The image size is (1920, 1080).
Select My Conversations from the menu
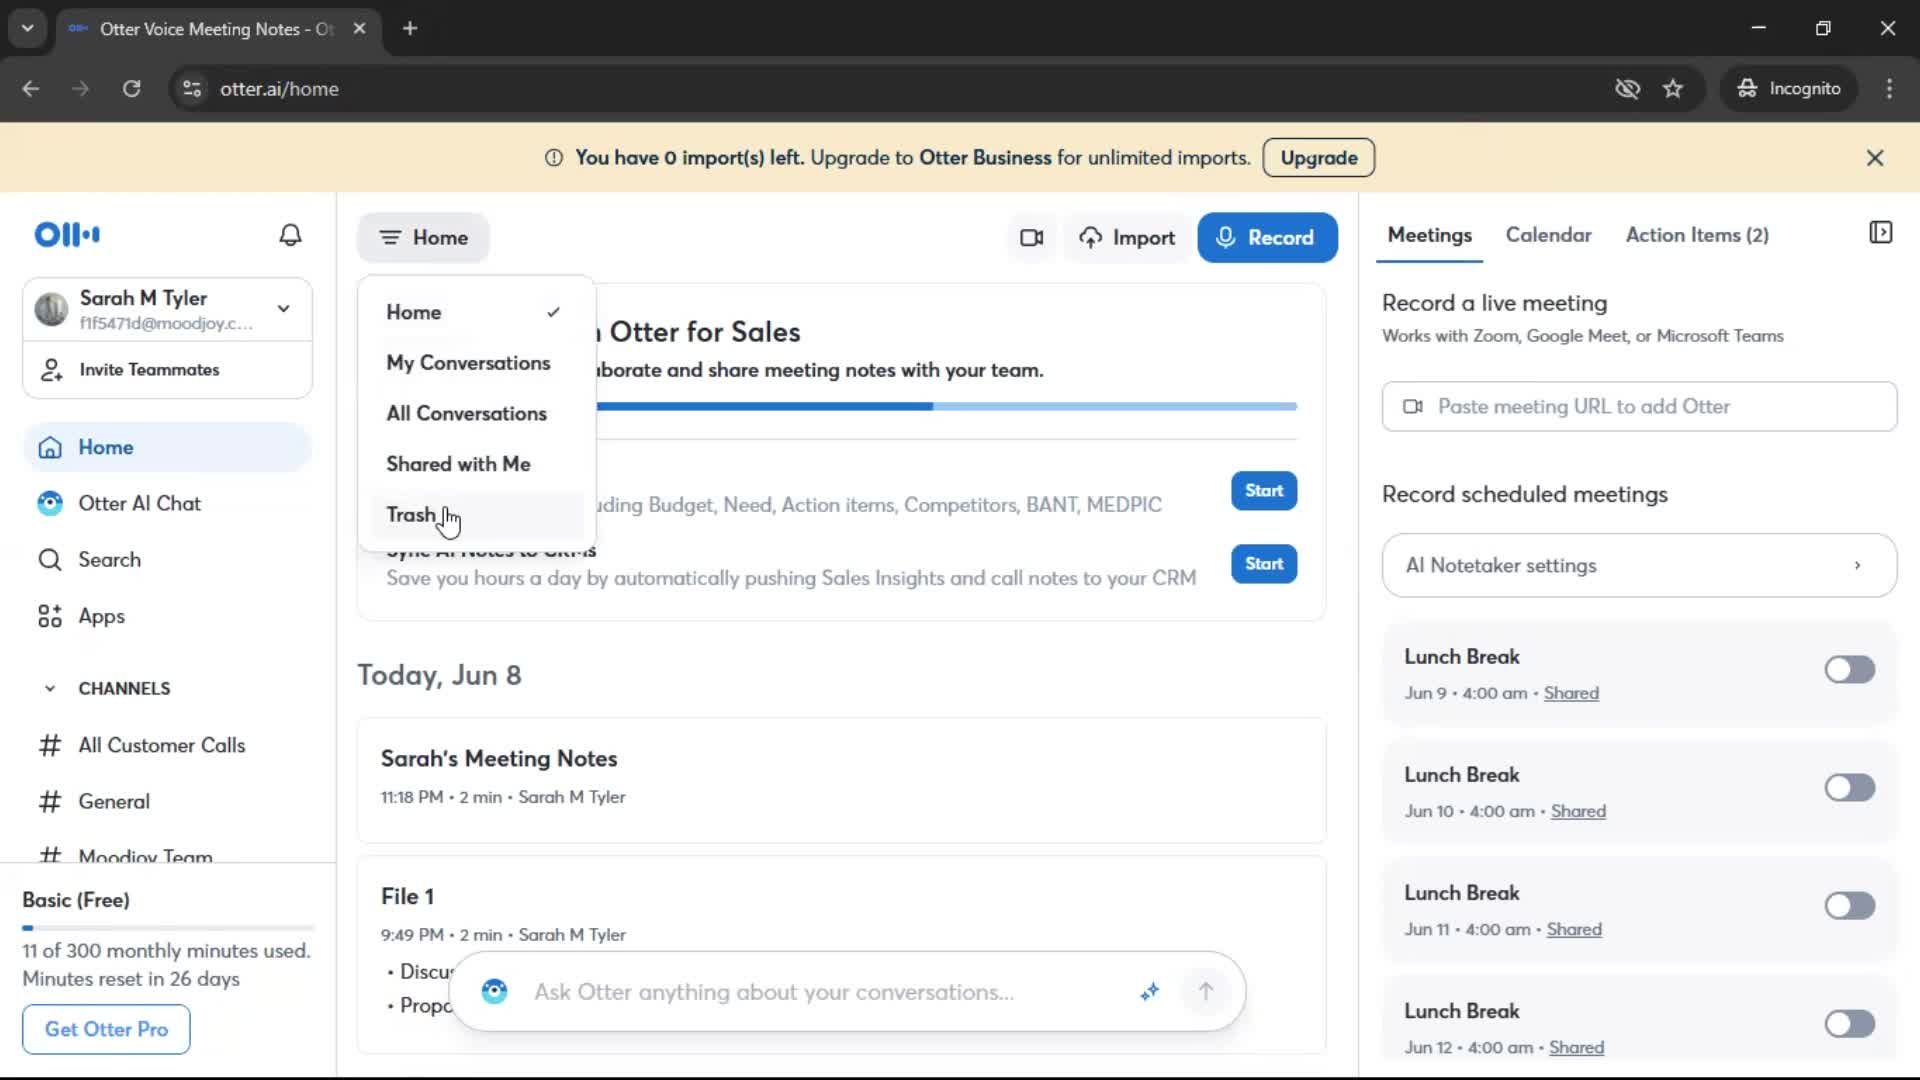pyautogui.click(x=475, y=363)
